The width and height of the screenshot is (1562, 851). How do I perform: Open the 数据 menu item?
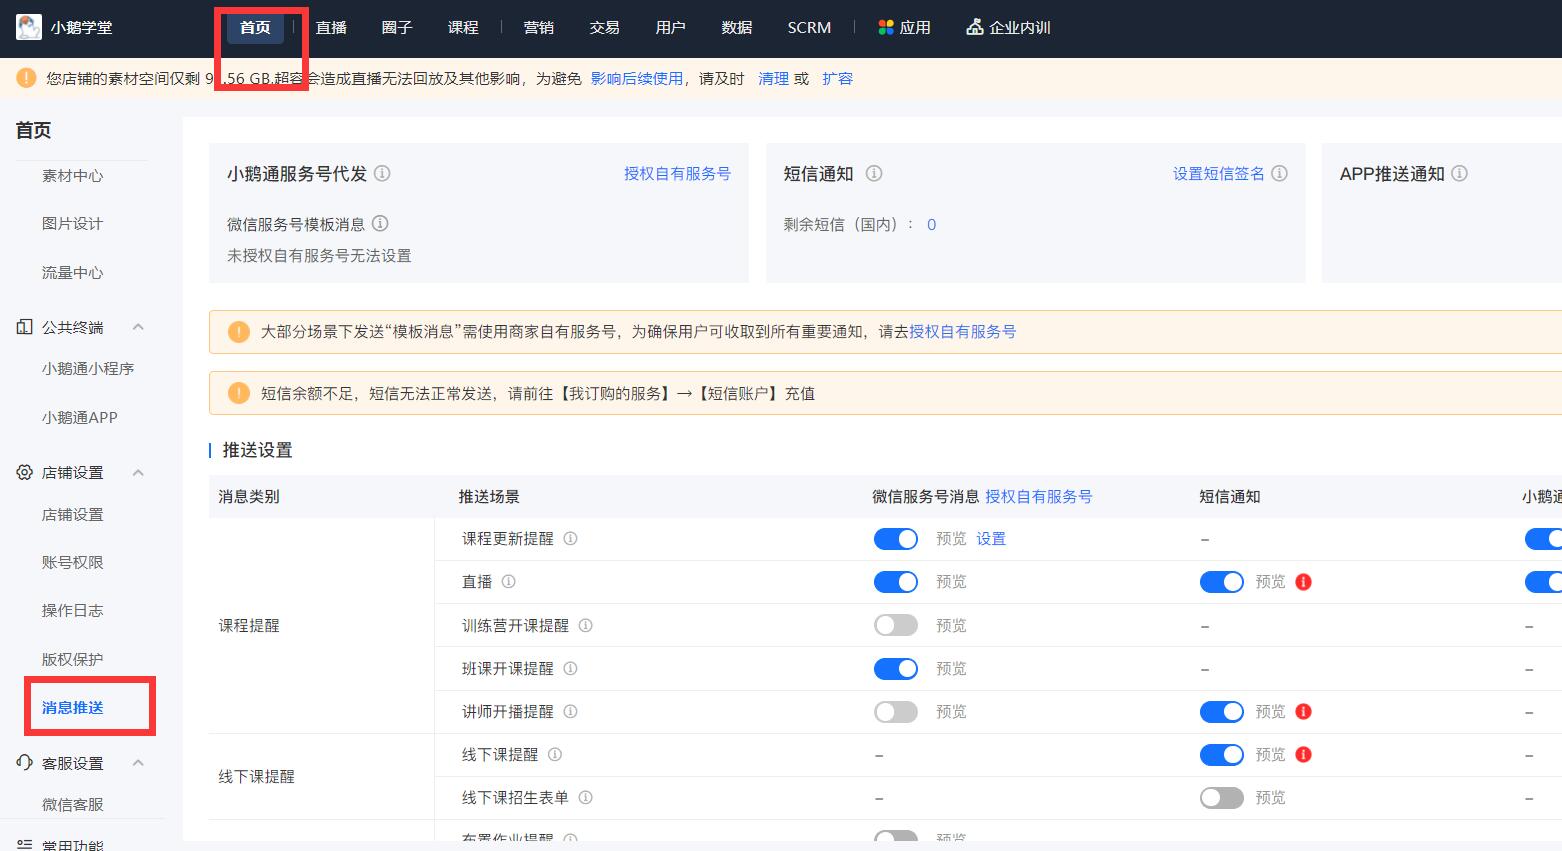point(736,27)
